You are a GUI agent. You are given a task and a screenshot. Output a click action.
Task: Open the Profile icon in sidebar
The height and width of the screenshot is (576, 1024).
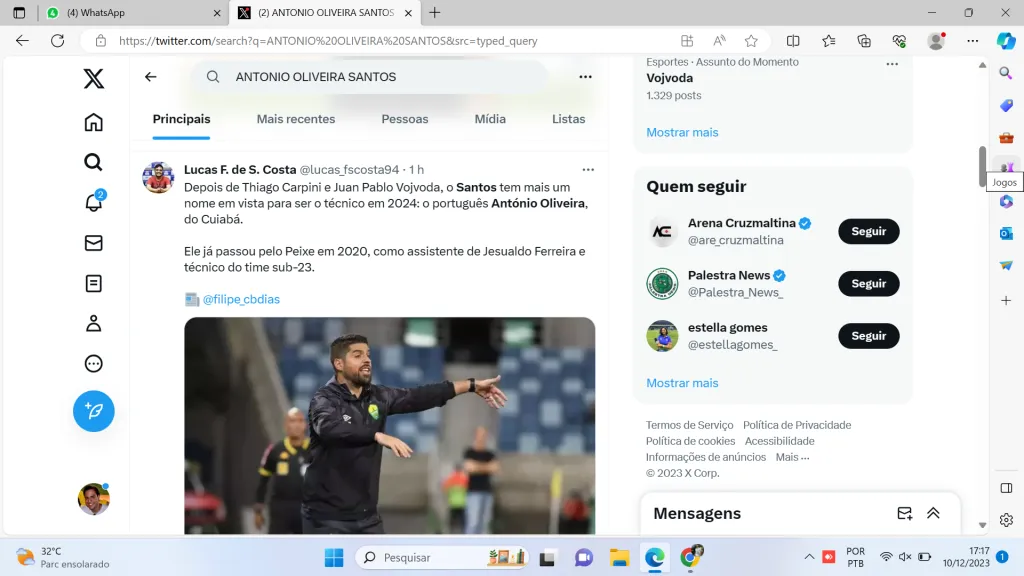[x=93, y=323]
